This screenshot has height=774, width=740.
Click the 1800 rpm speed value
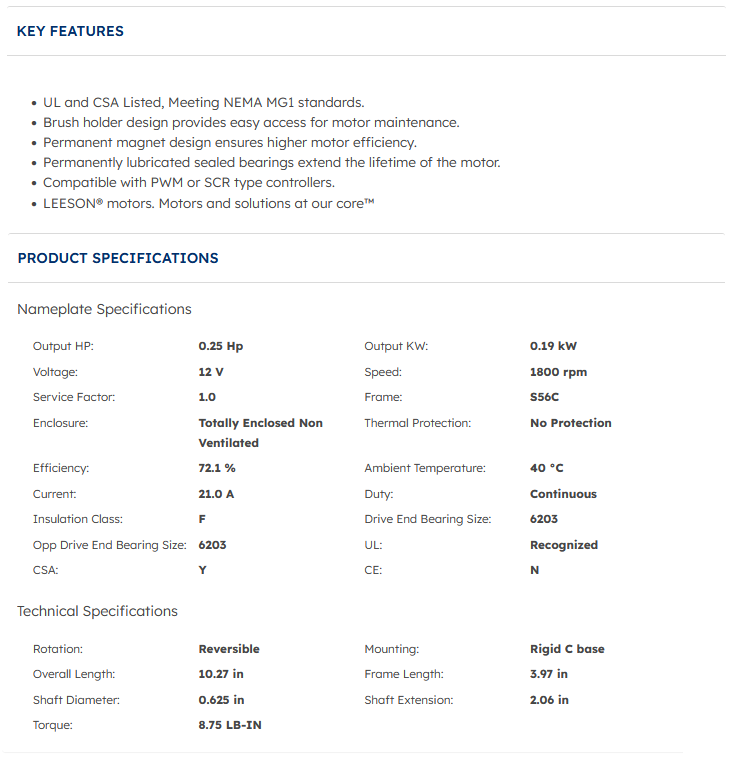[x=558, y=372]
